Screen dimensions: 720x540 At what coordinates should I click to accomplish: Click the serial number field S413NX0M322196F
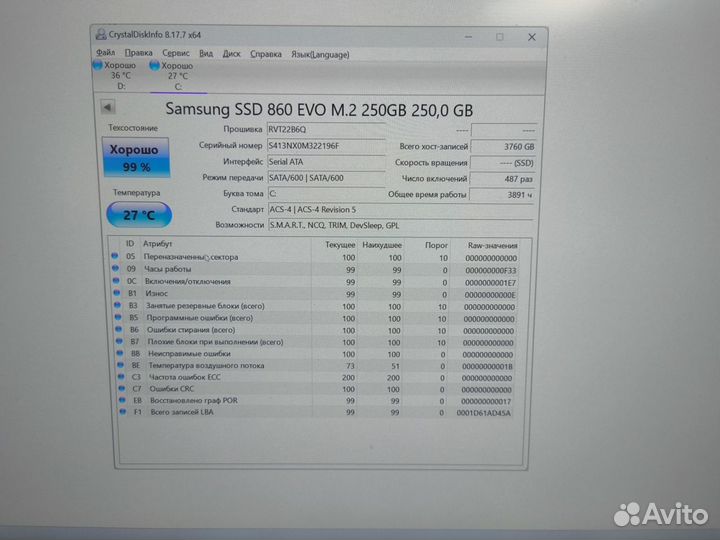click(x=326, y=146)
